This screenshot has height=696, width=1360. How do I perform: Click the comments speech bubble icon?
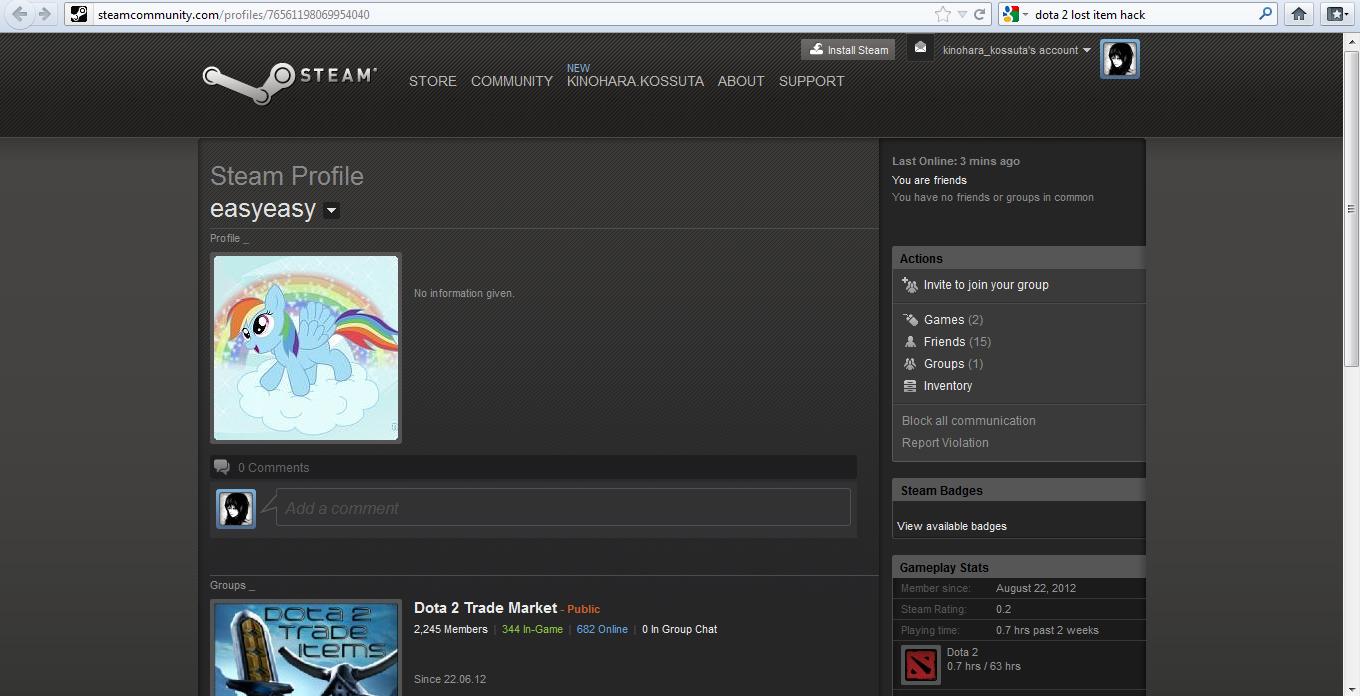(x=222, y=467)
